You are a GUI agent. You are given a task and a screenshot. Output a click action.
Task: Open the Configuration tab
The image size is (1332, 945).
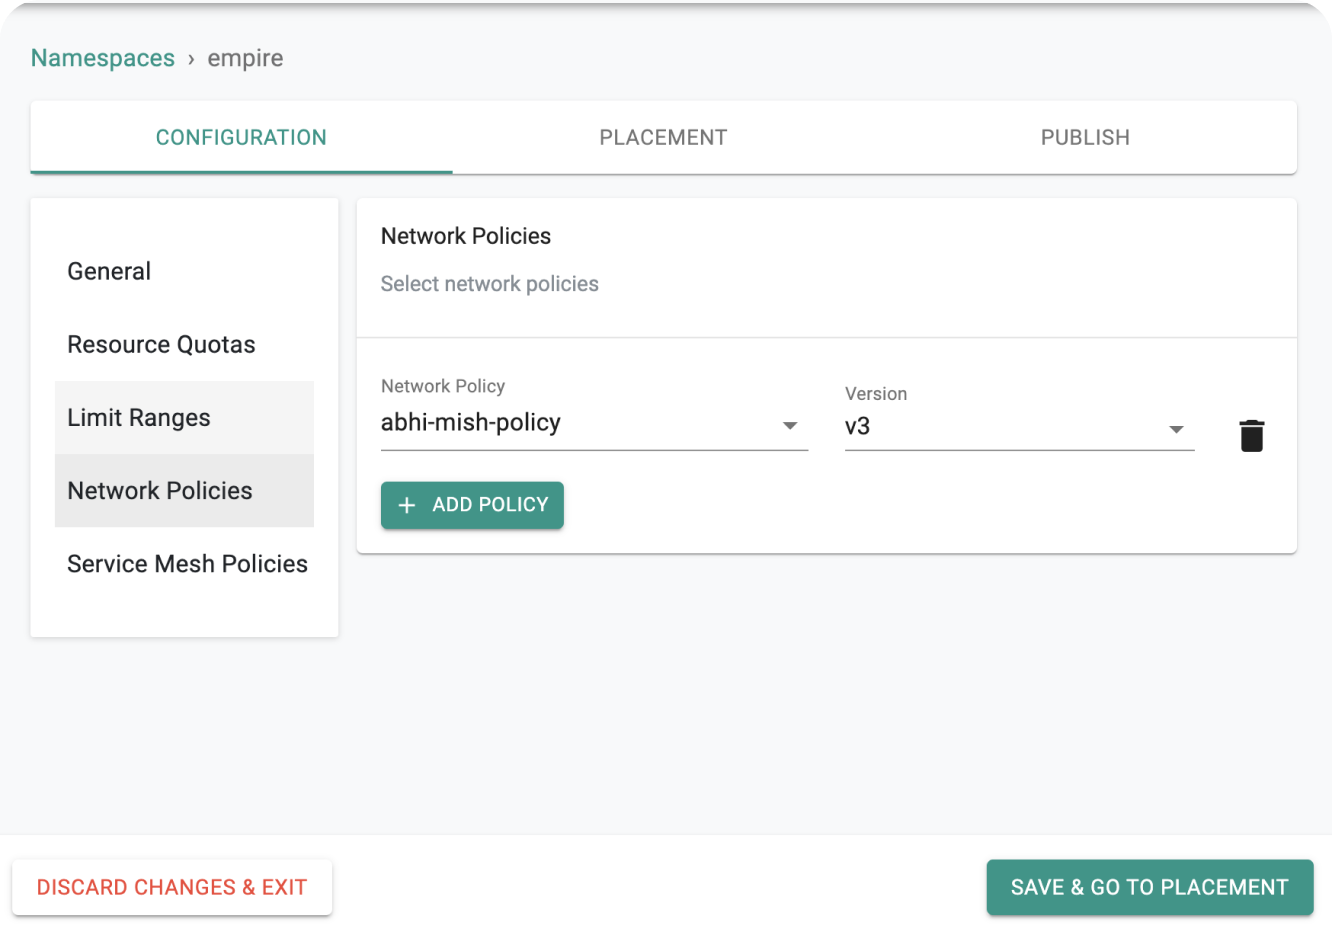241,137
